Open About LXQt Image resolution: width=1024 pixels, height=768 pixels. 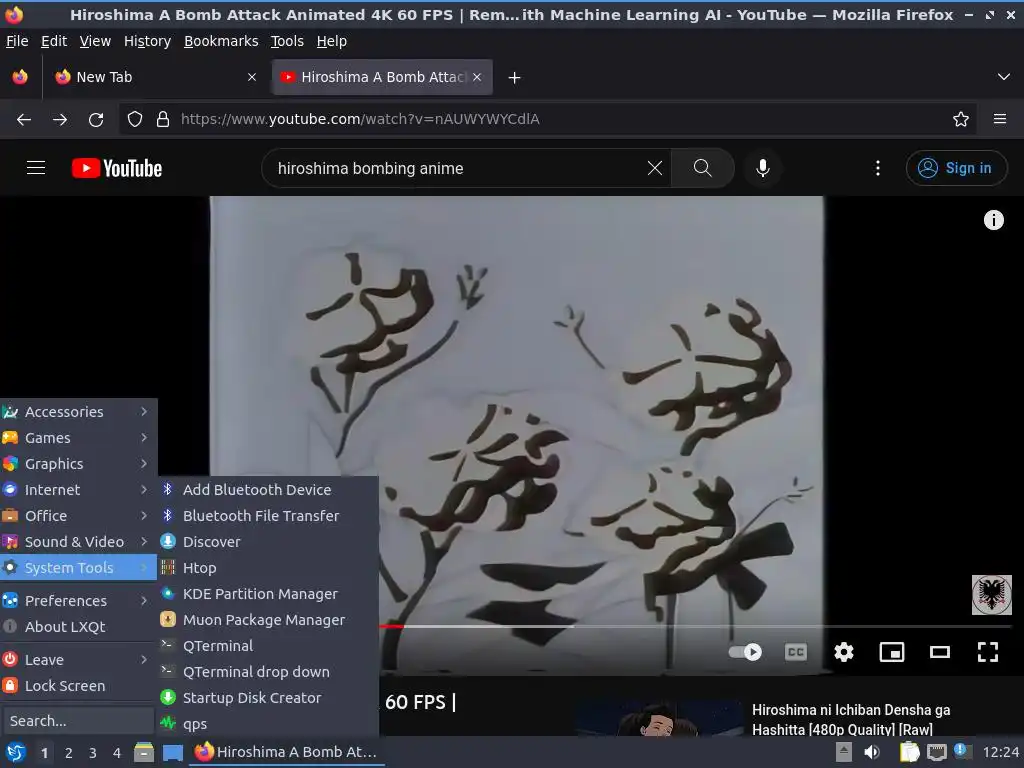pos(78,627)
